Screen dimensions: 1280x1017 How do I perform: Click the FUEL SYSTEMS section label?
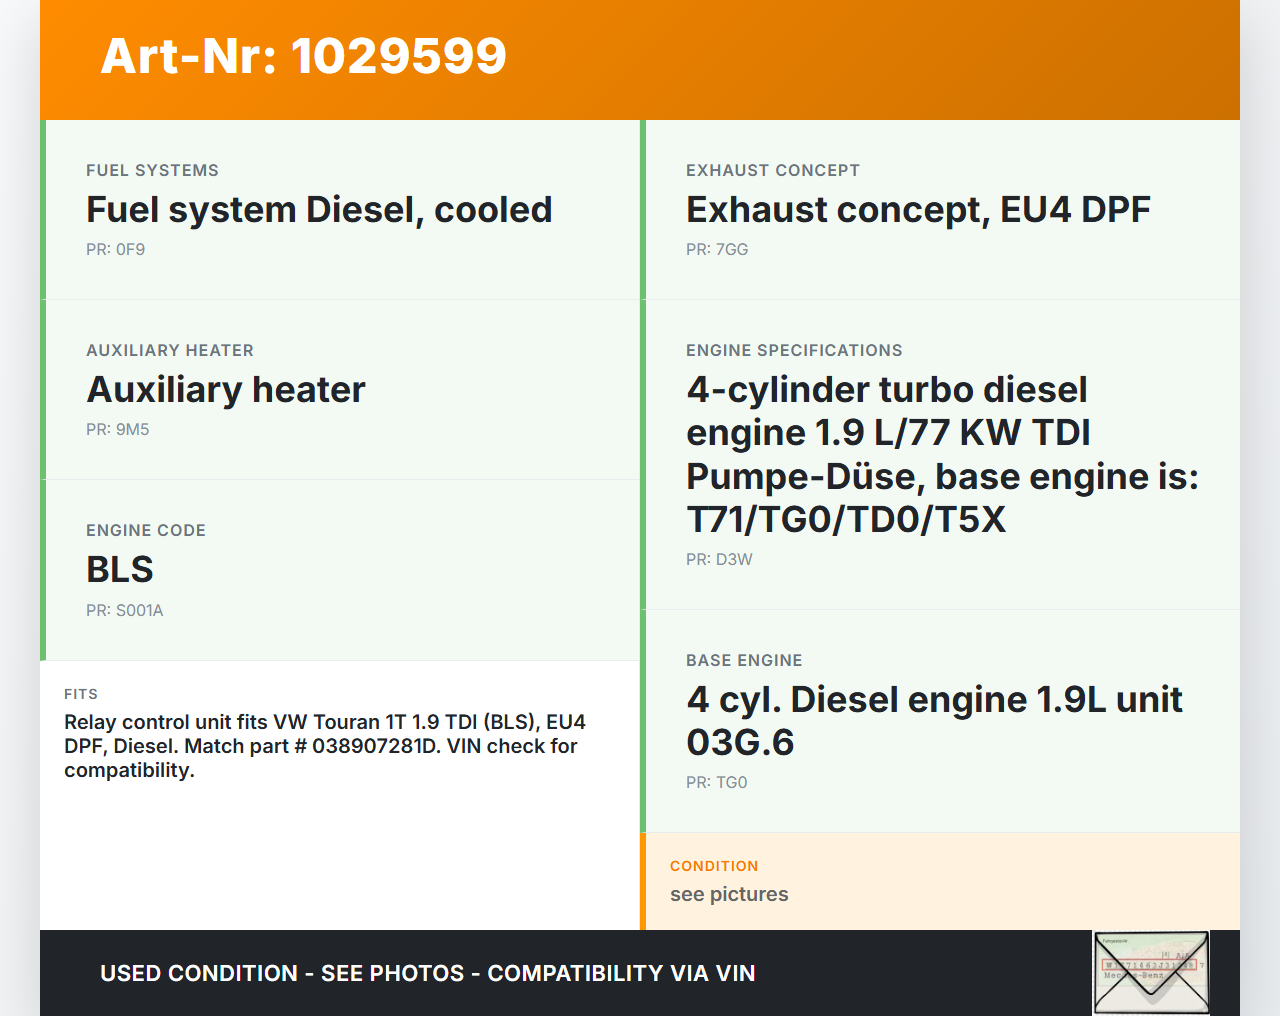pos(152,171)
